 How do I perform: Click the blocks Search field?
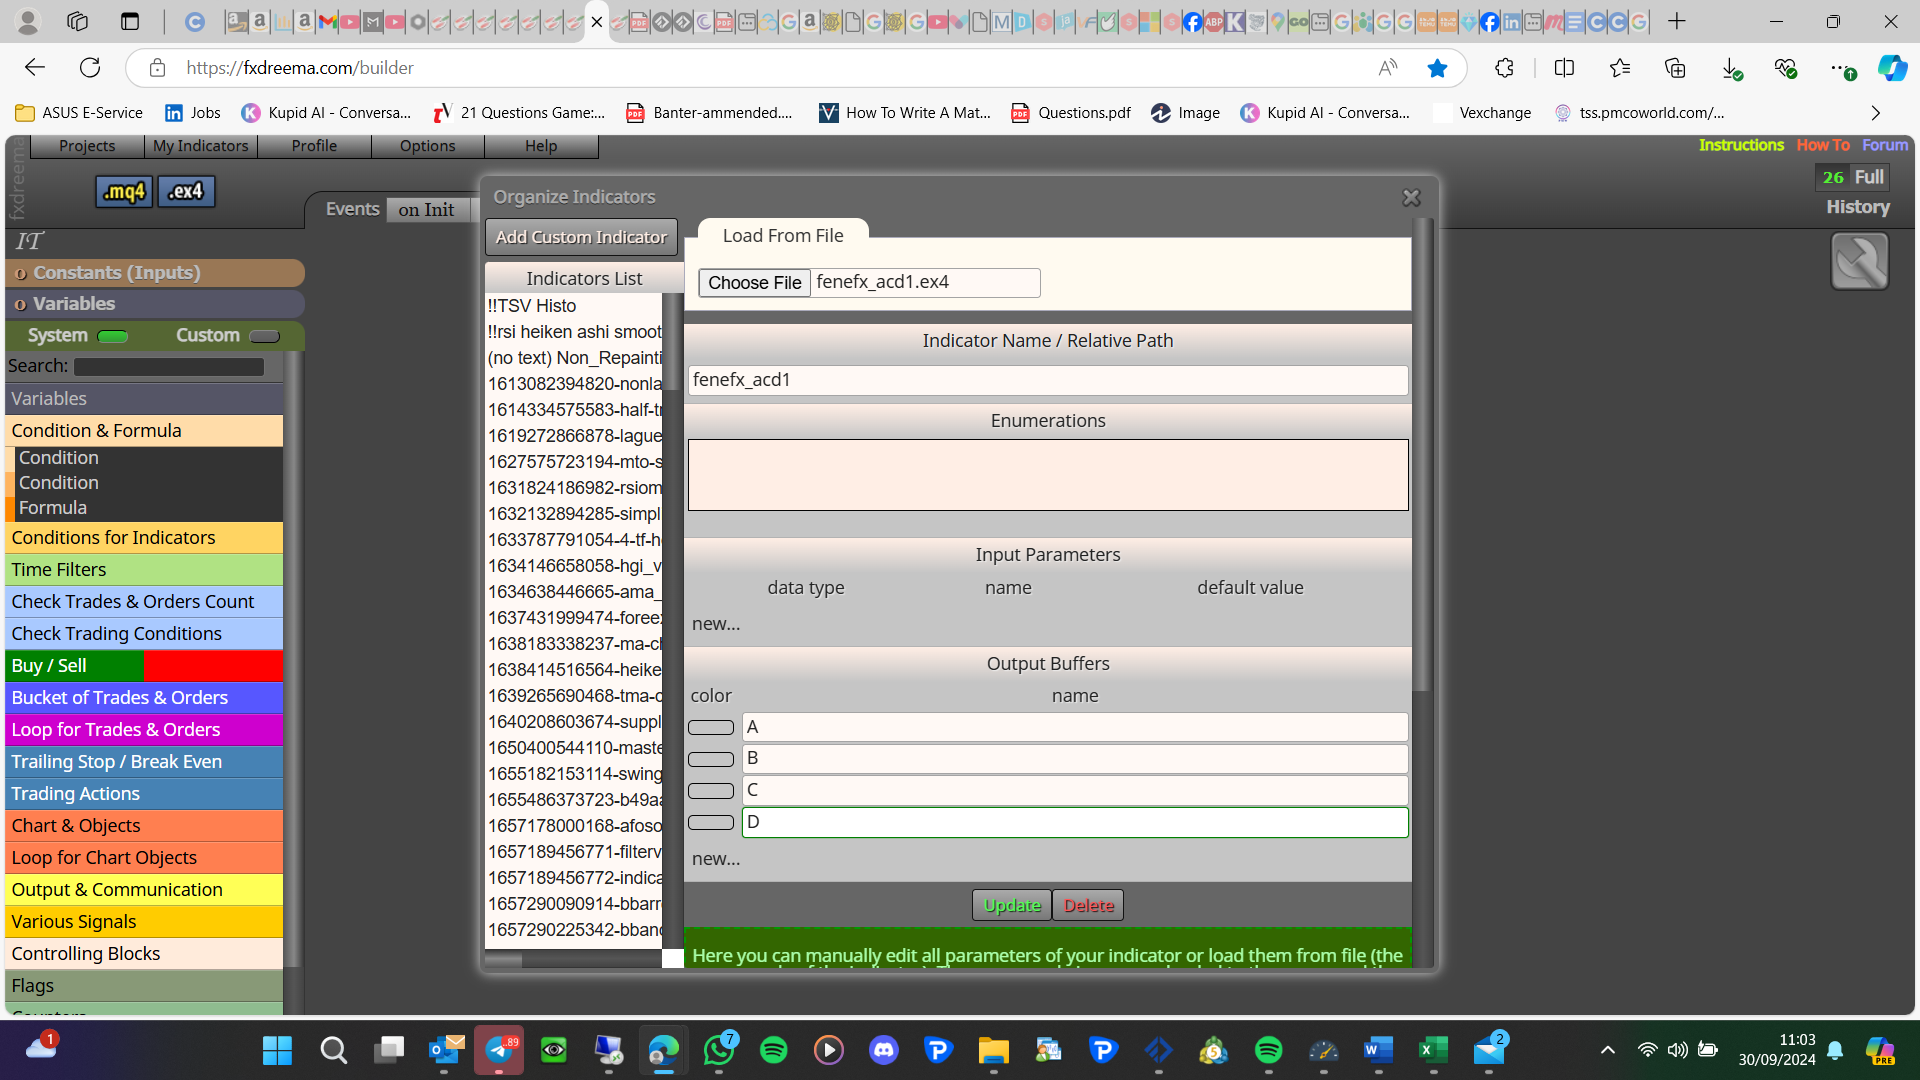click(169, 367)
